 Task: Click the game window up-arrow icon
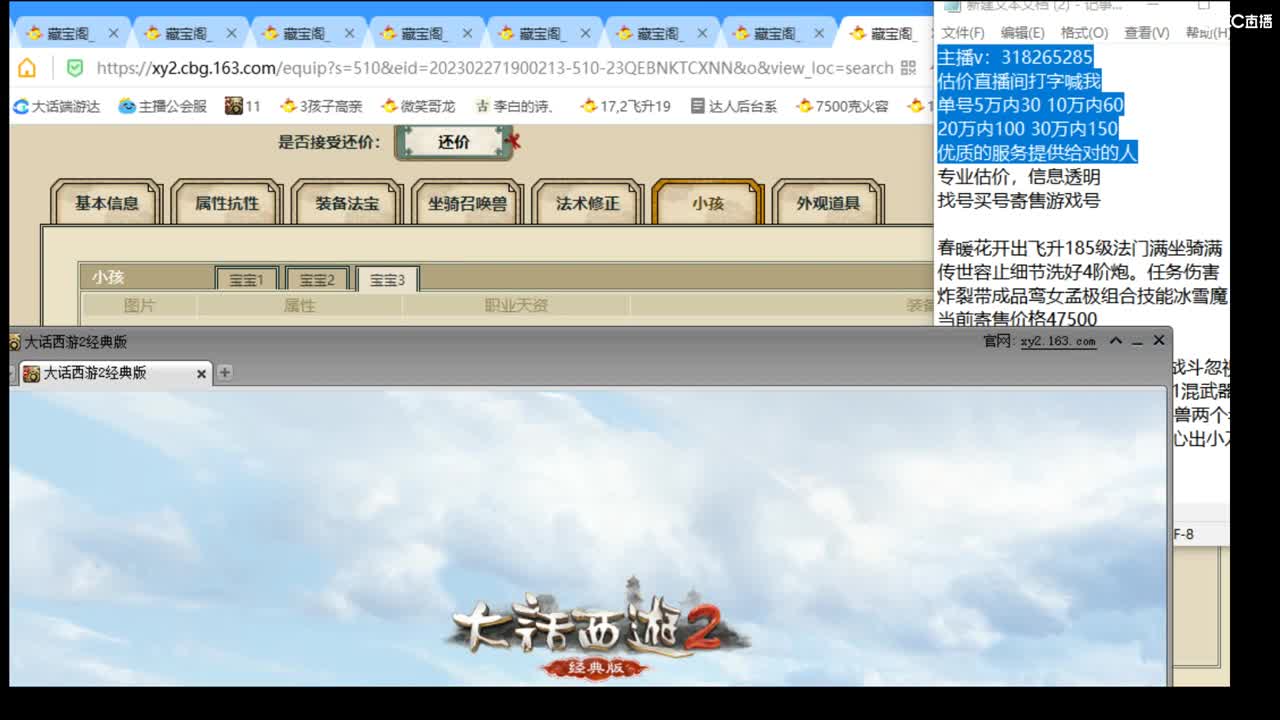coord(1116,341)
